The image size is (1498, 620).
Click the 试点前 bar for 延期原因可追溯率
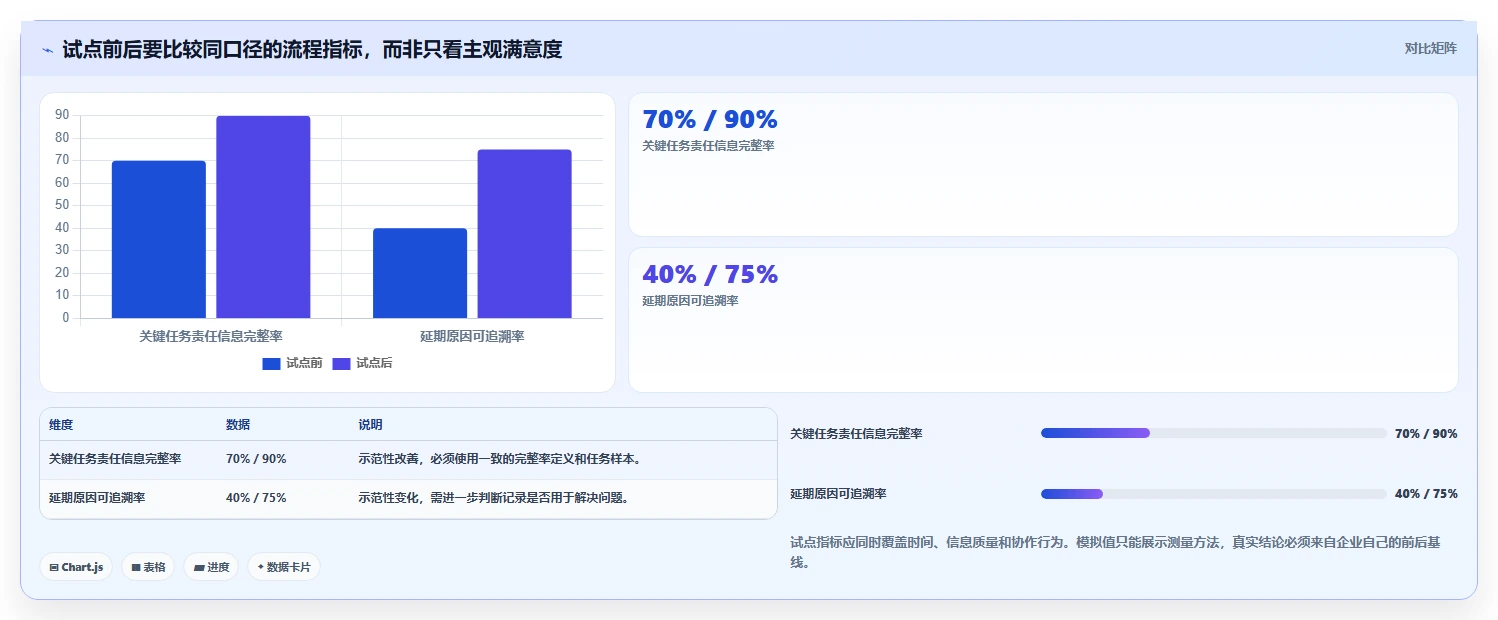[420, 273]
